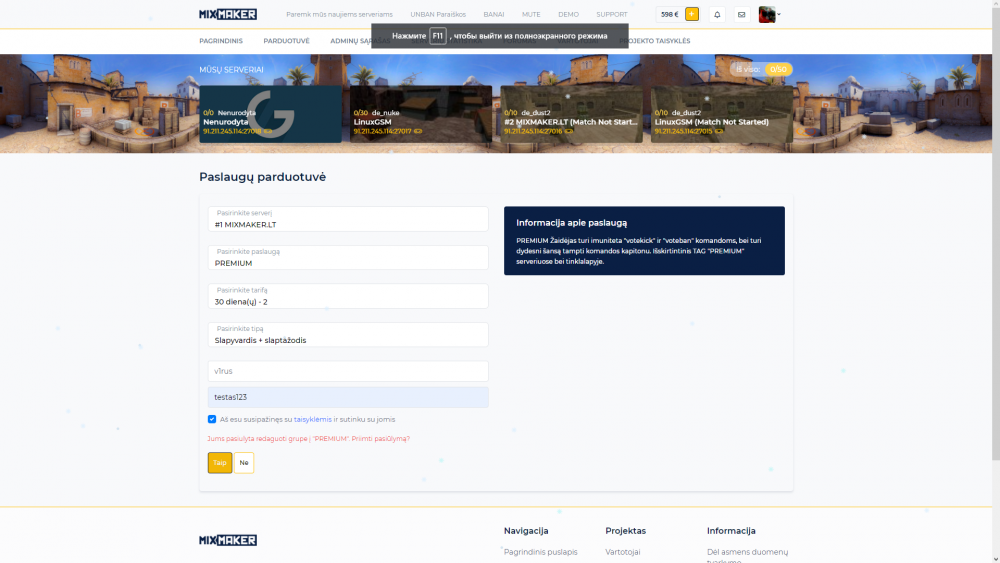Image resolution: width=1000 pixels, height=563 pixels.
Task: Open the notifications bell
Action: 717,14
